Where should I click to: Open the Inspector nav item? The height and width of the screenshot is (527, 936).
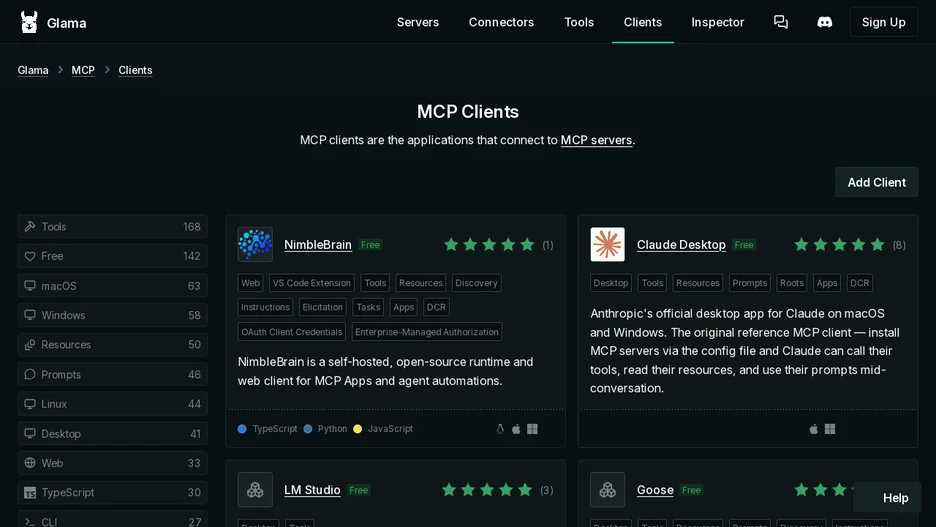point(718,22)
